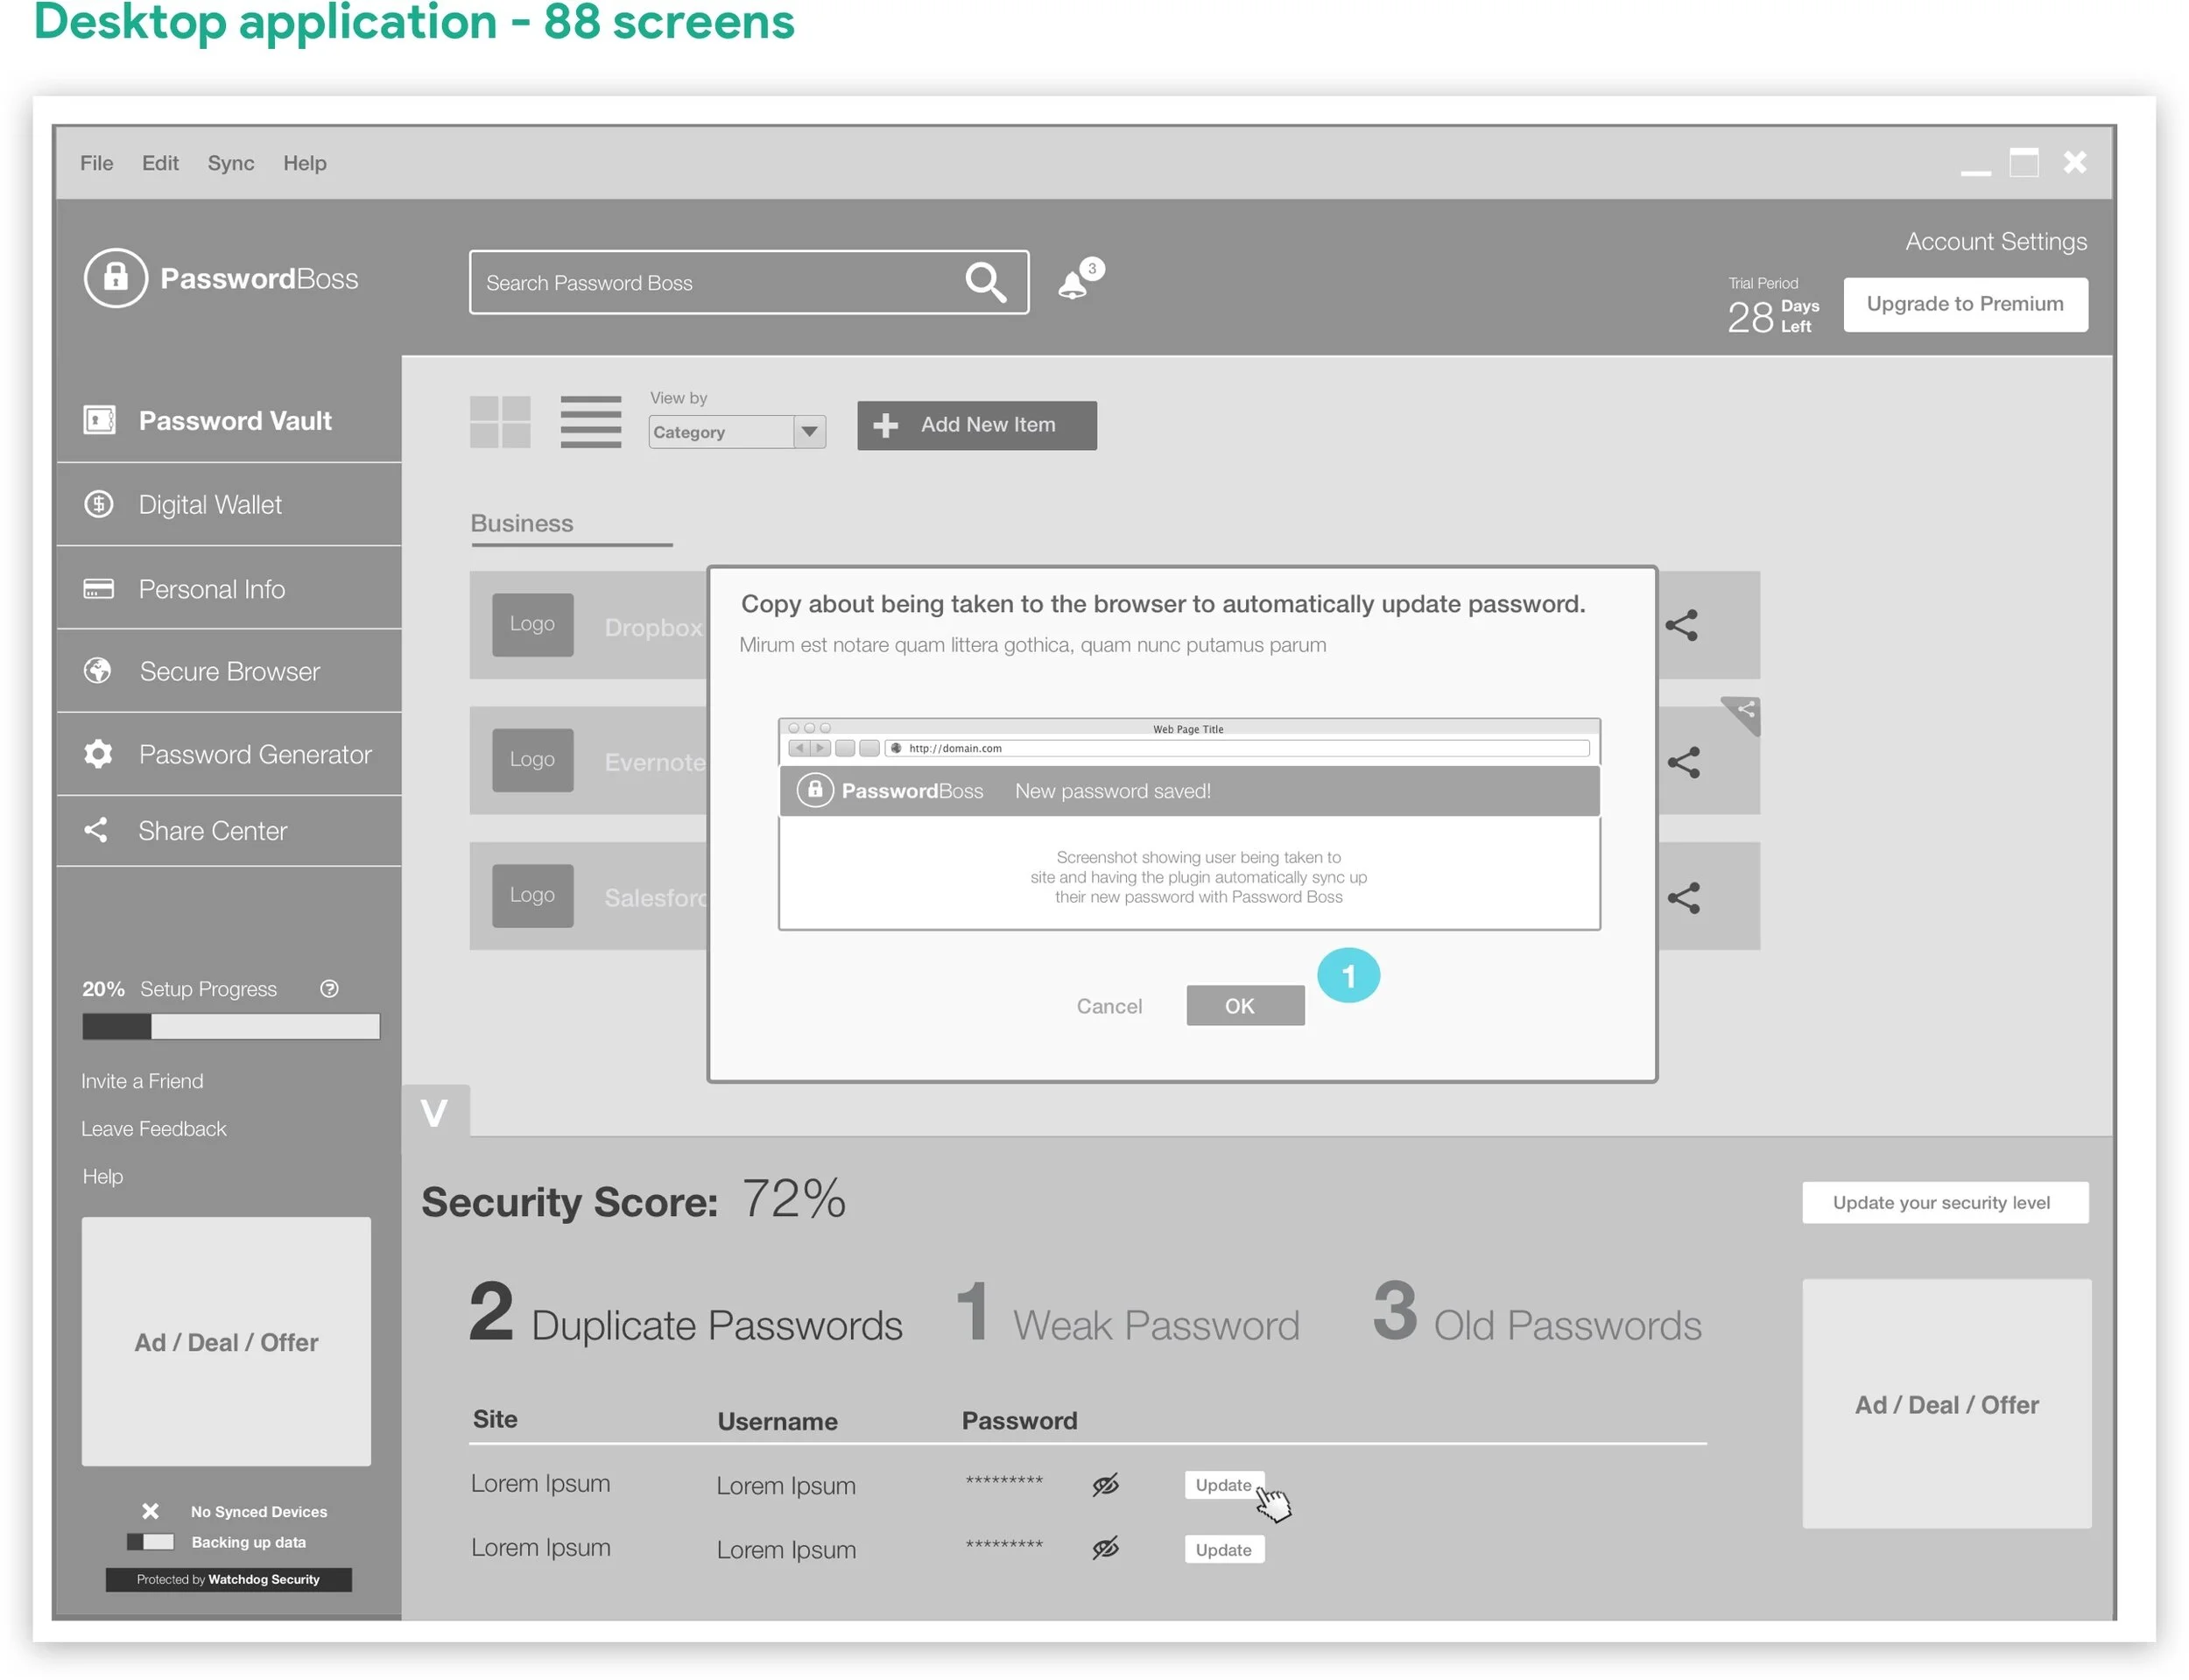Open Share Center from sidebar
Image resolution: width=2189 pixels, height=1680 pixels.
(229, 831)
